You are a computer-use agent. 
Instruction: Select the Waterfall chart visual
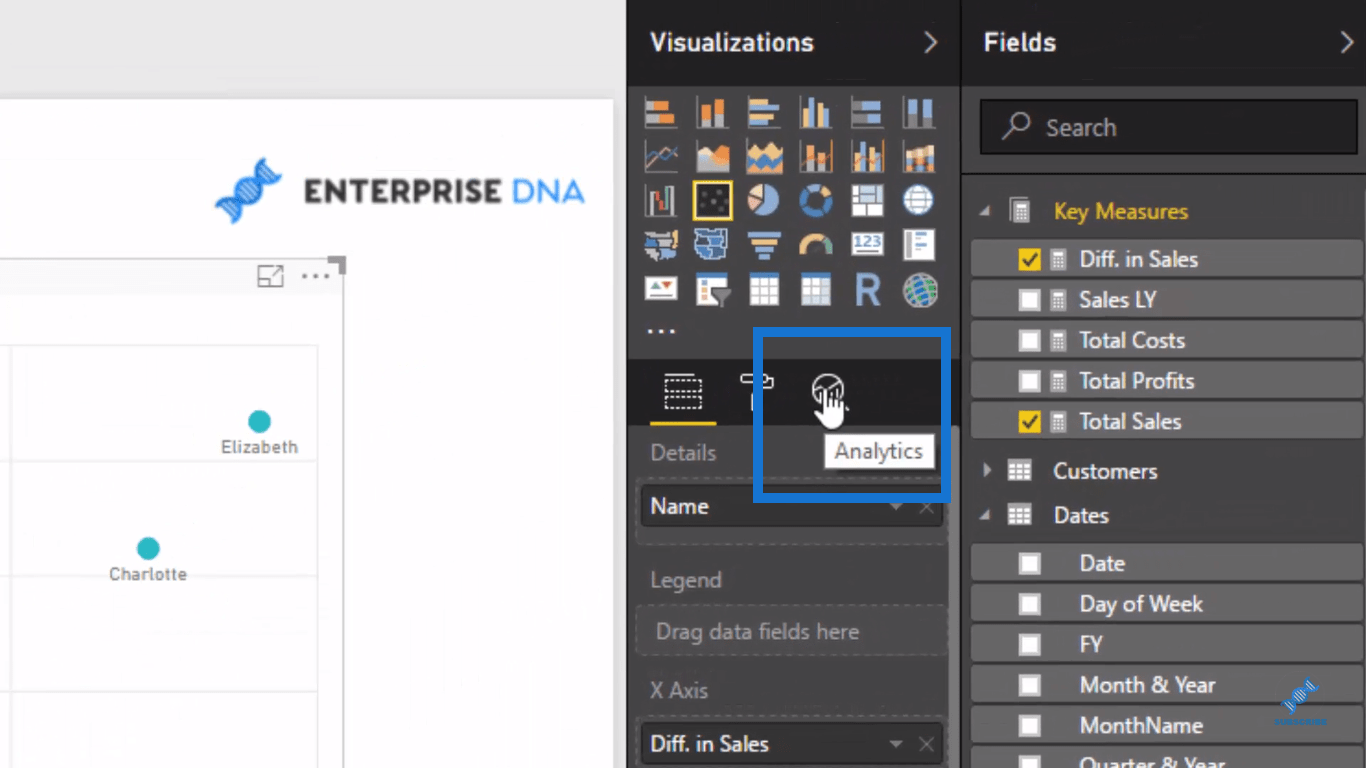point(660,201)
